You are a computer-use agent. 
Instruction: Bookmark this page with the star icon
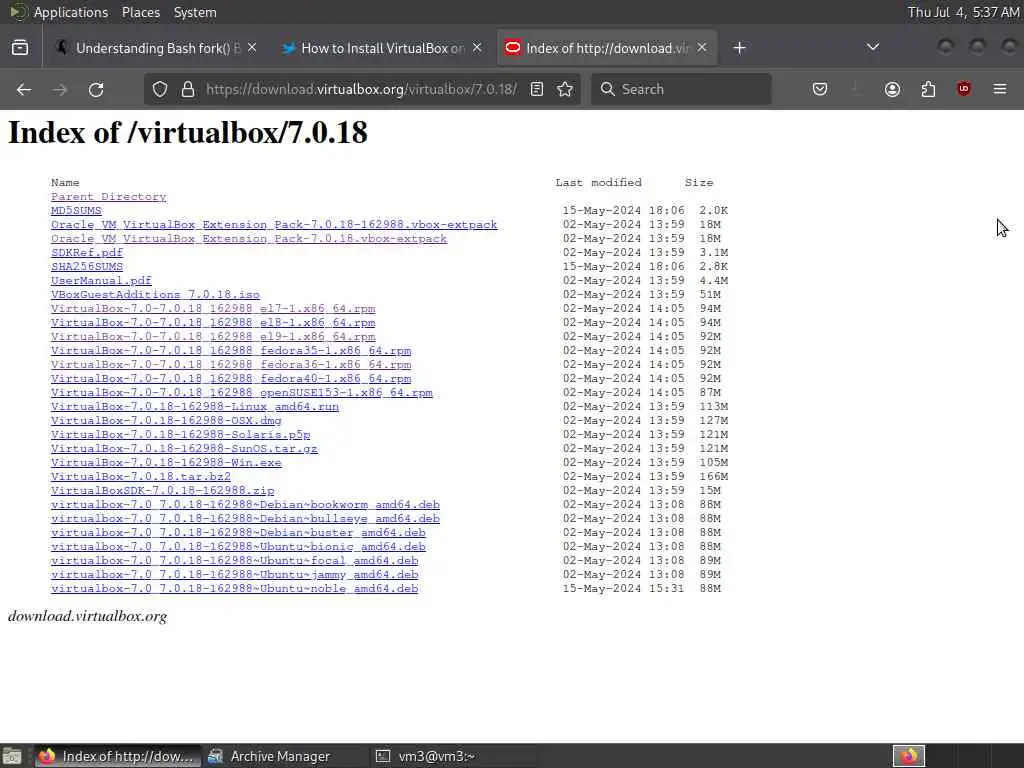point(566,89)
